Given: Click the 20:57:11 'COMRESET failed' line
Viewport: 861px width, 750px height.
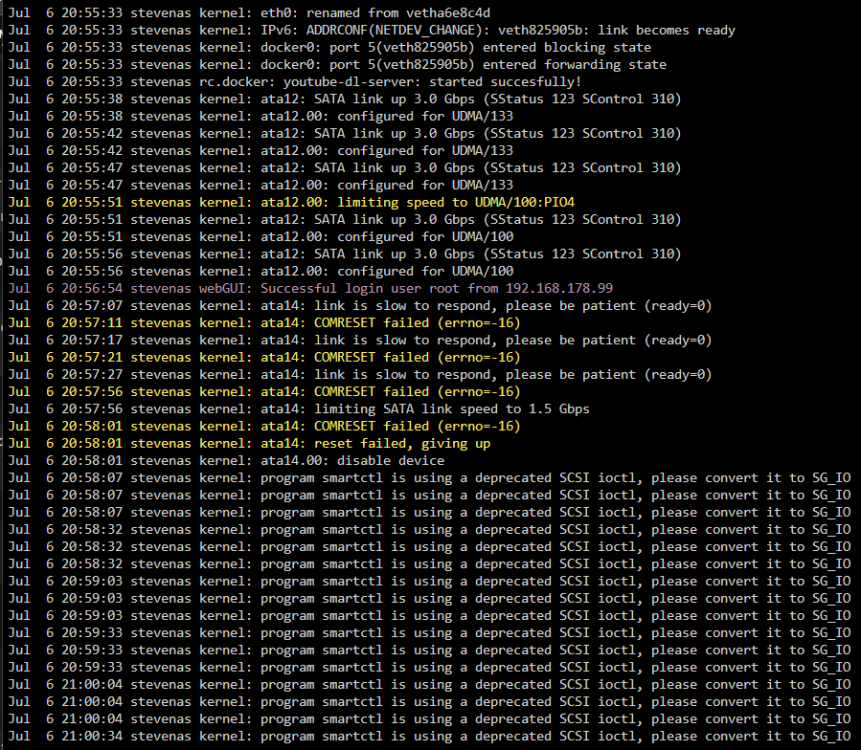Looking at the screenshot, I should point(264,323).
